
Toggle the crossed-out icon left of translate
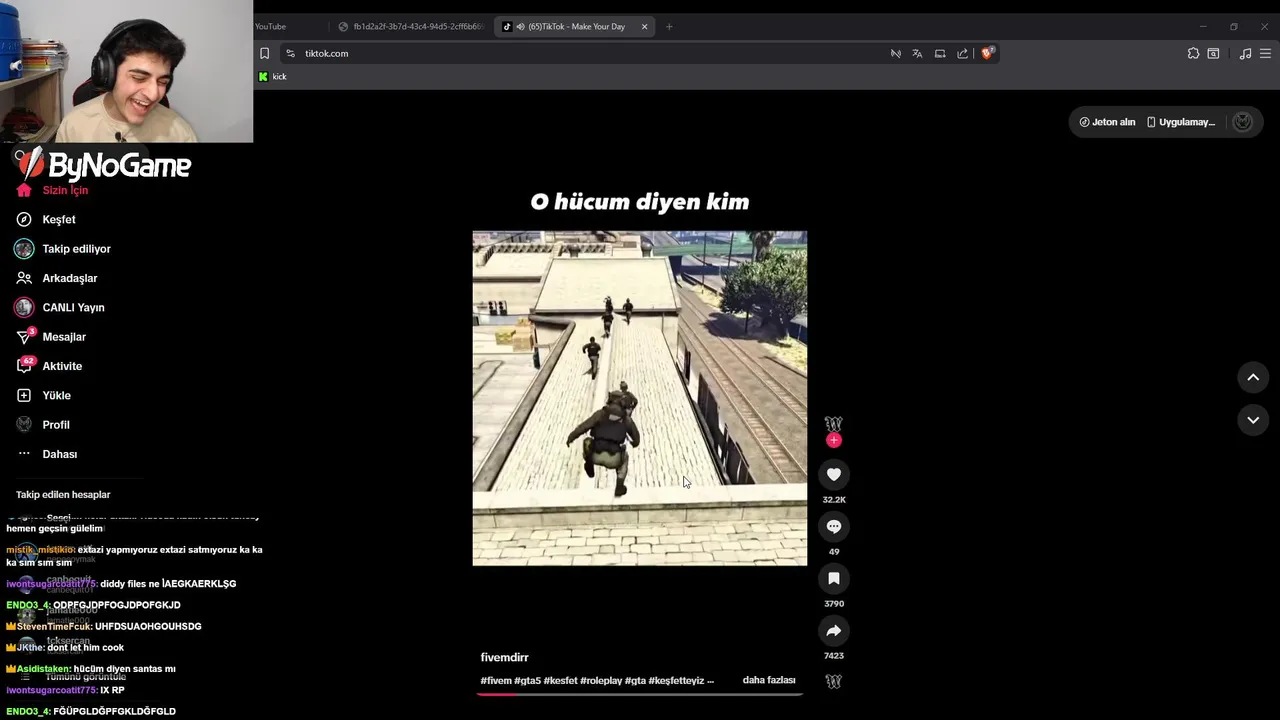point(895,53)
